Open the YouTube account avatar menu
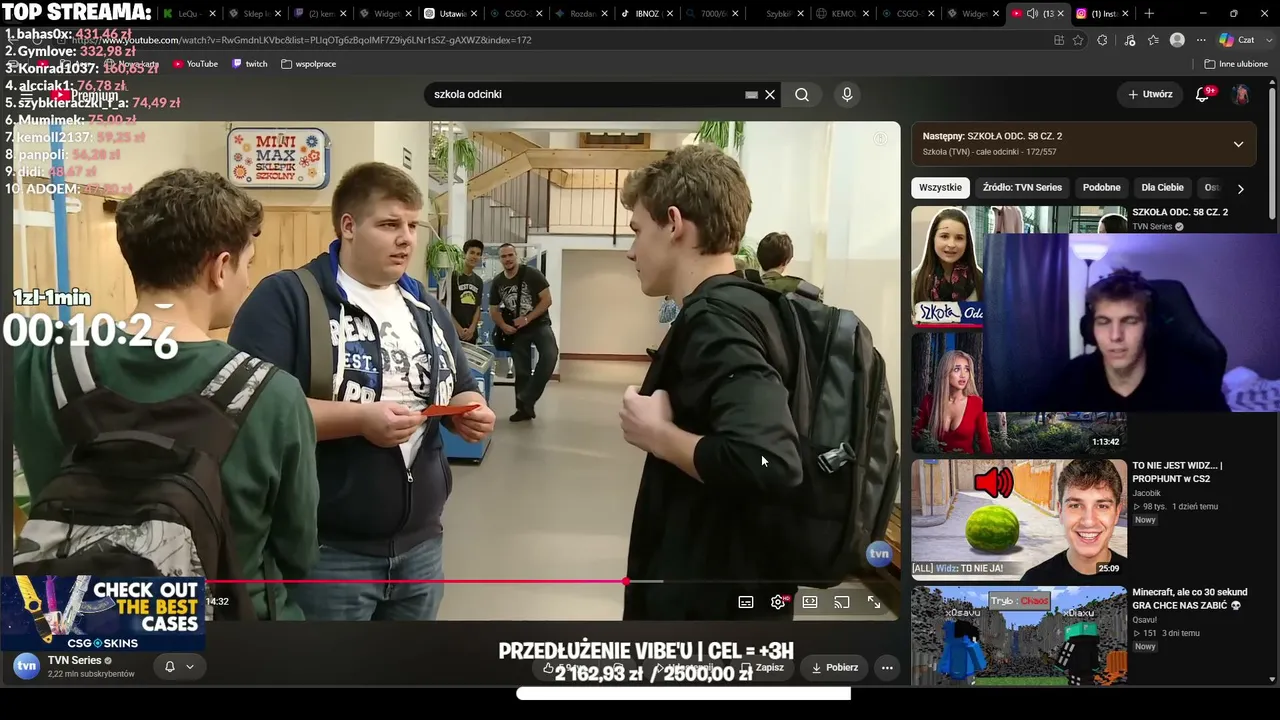 (x=1241, y=94)
